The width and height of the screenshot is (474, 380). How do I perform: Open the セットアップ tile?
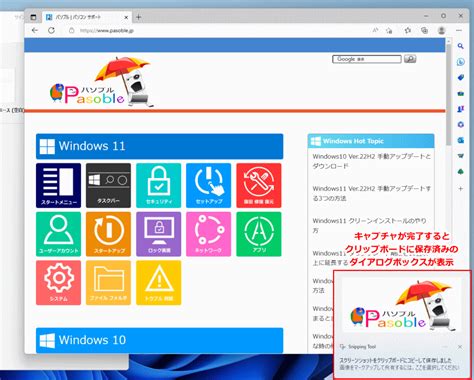[209, 185]
